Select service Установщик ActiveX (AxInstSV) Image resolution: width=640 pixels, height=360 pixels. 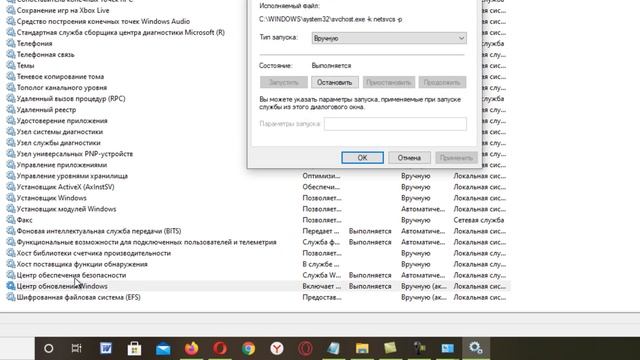tap(65, 187)
